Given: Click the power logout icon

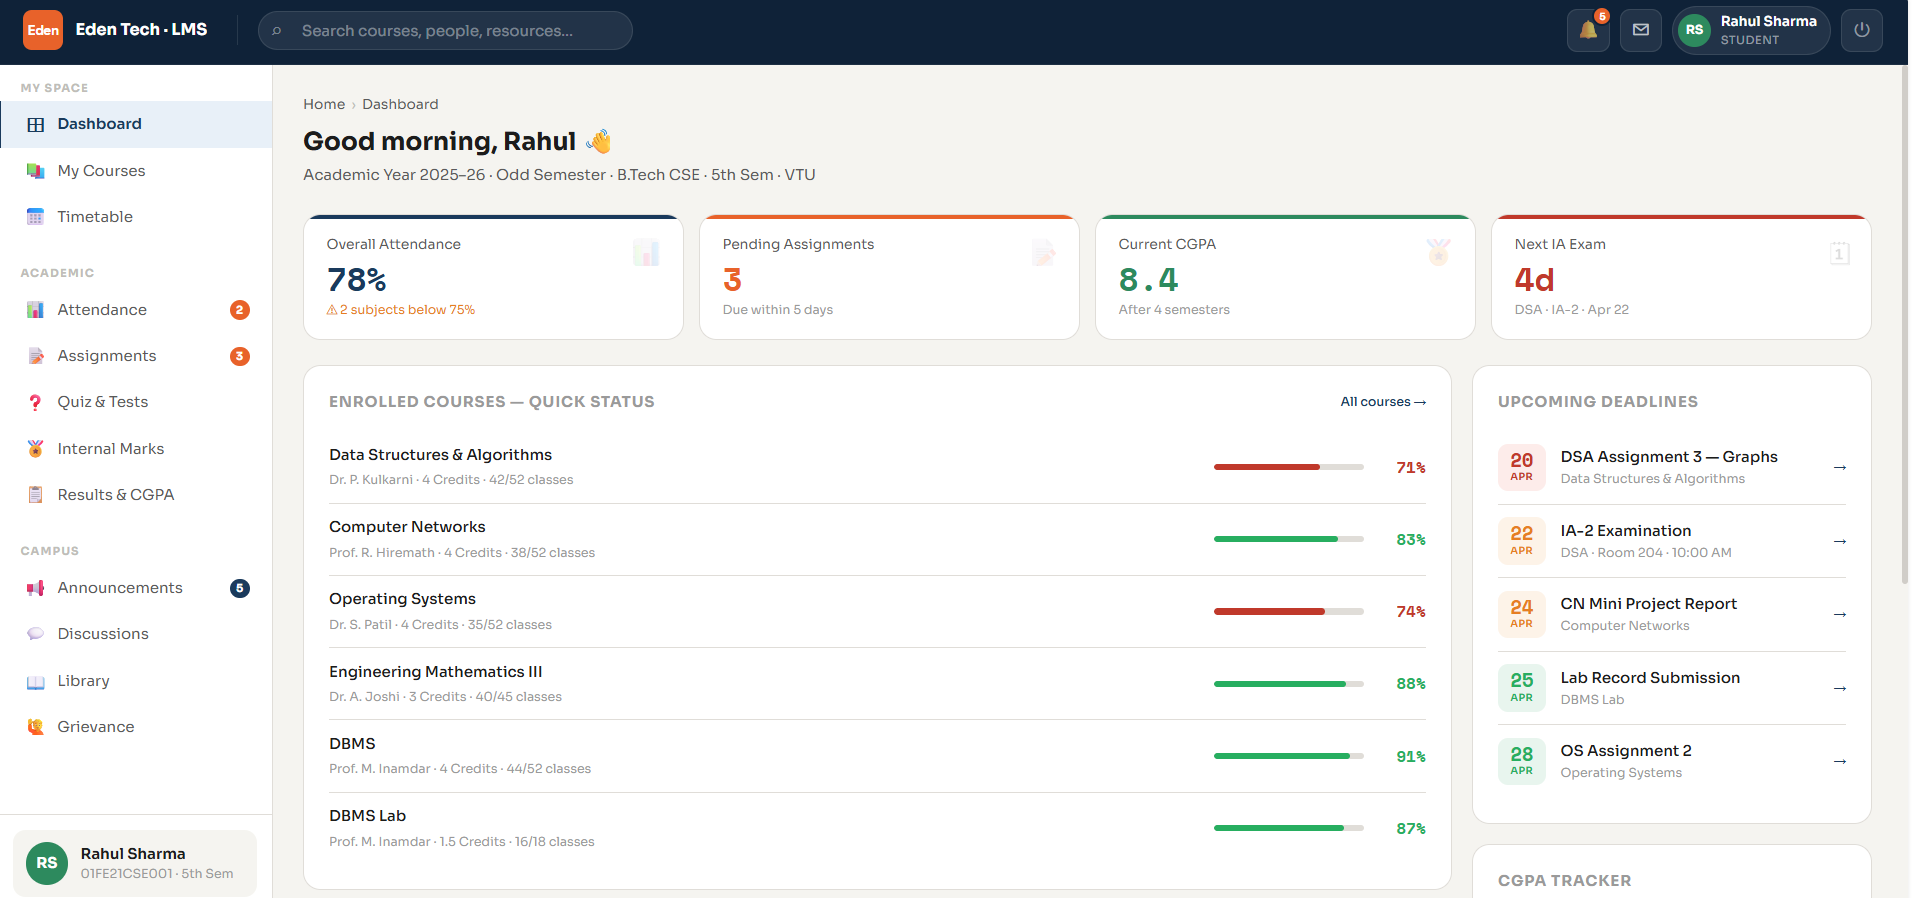Looking at the screenshot, I should 1862,30.
